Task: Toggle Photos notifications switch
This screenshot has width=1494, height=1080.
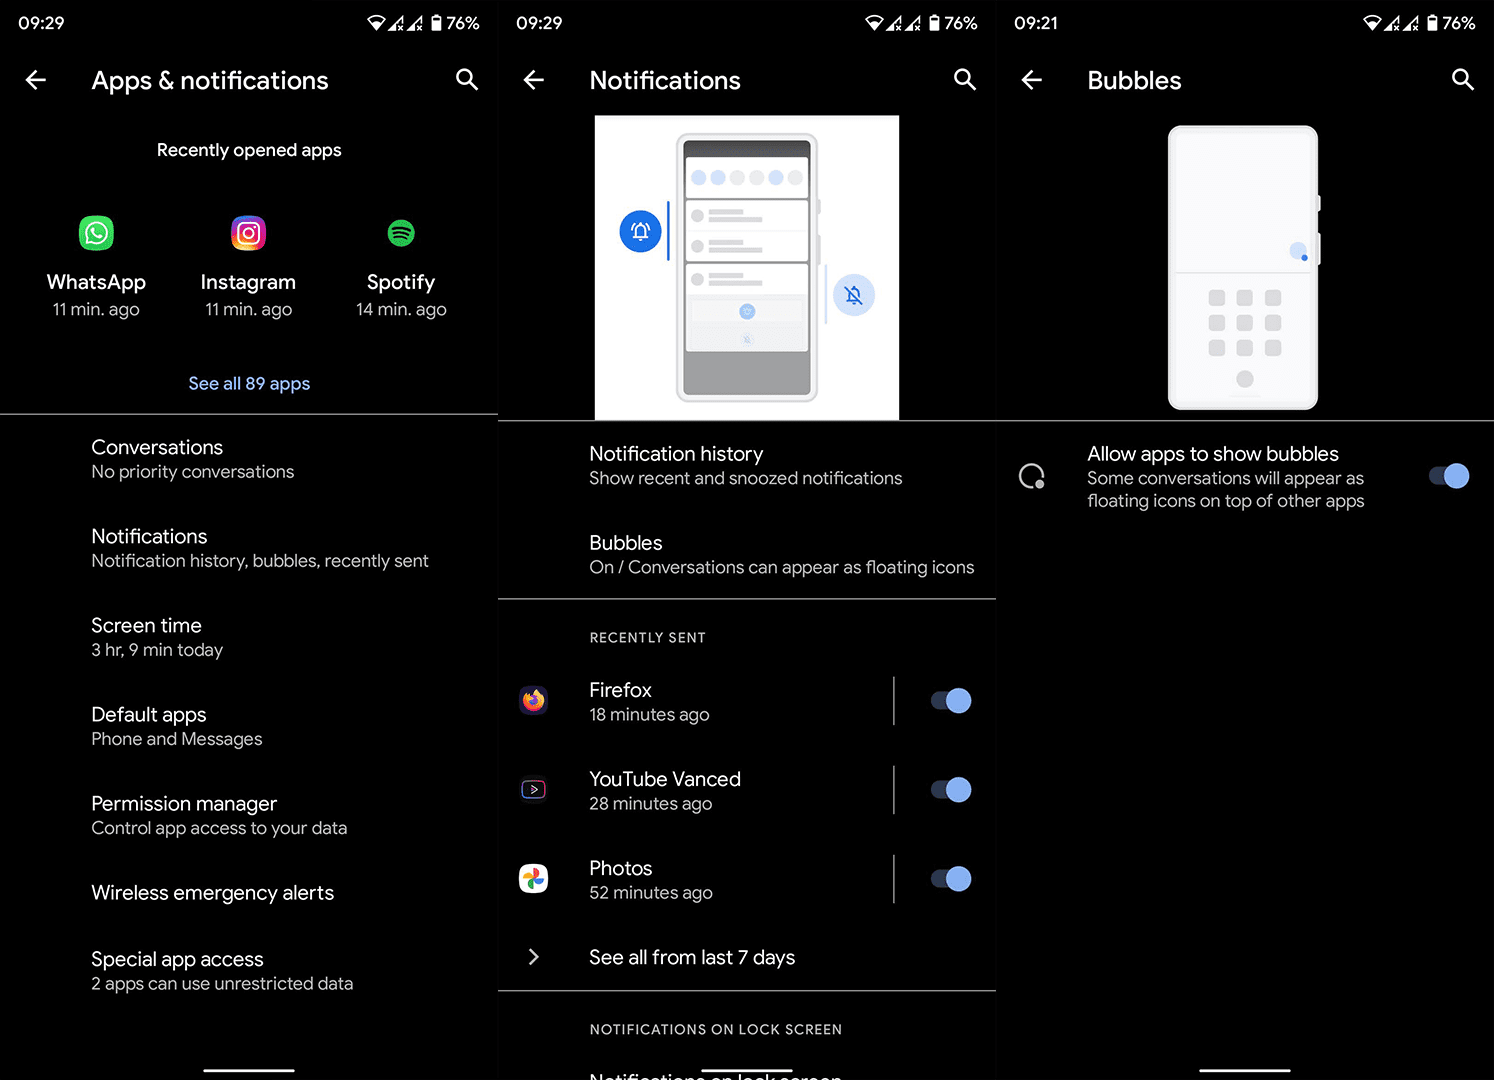Action: pos(951,878)
